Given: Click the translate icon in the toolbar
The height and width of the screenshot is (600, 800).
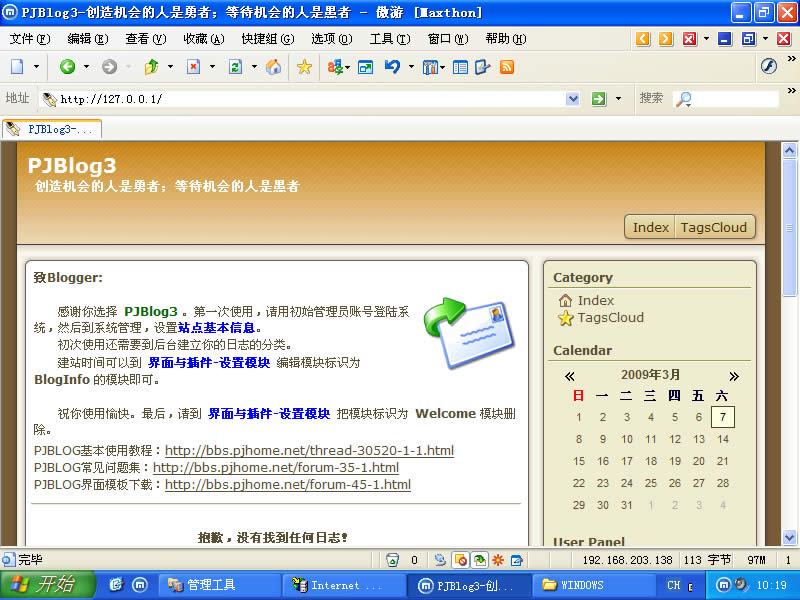Looking at the screenshot, I should coord(335,67).
